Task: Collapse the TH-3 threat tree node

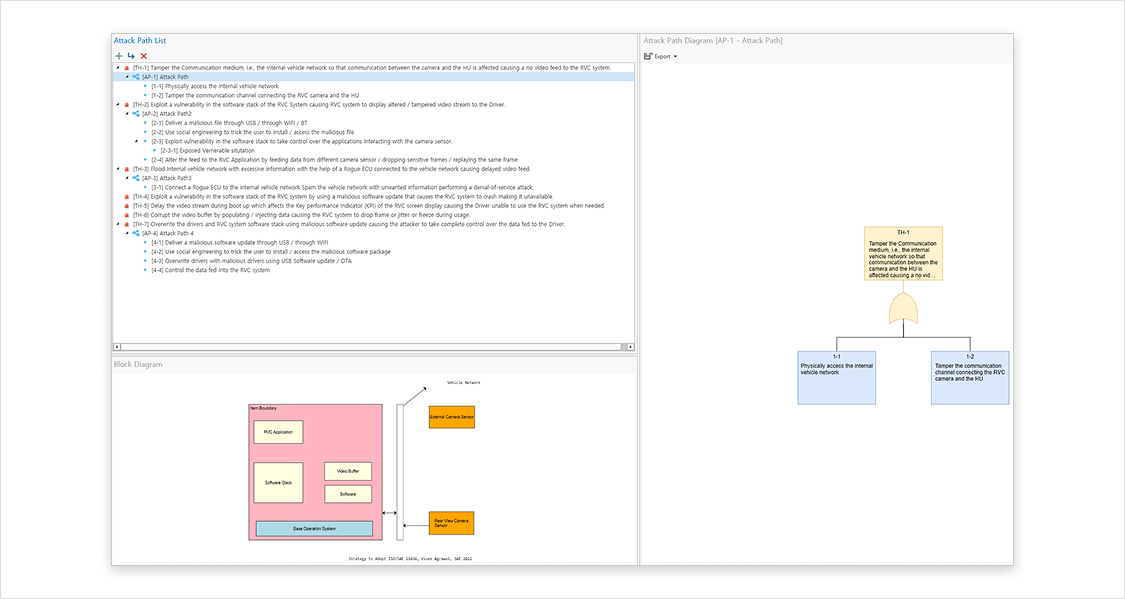Action: click(x=118, y=169)
